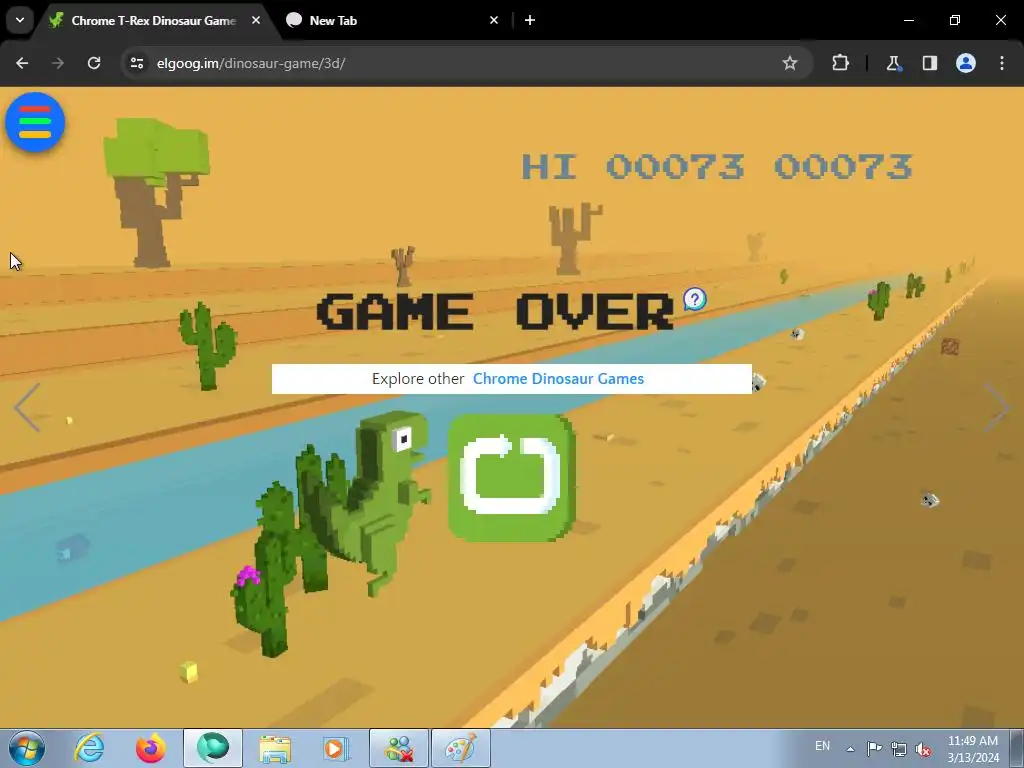Open the Paint taskbar icon
The image size is (1024, 768).
pos(461,748)
